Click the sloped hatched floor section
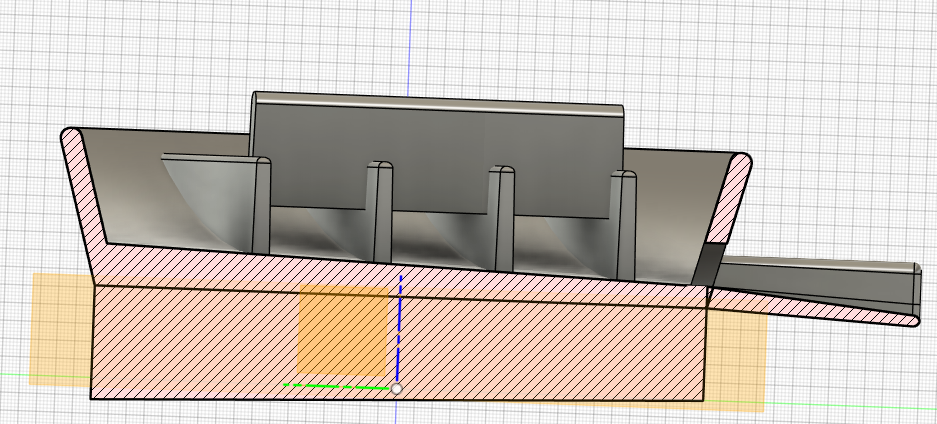Image resolution: width=937 pixels, height=424 pixels. [400, 269]
